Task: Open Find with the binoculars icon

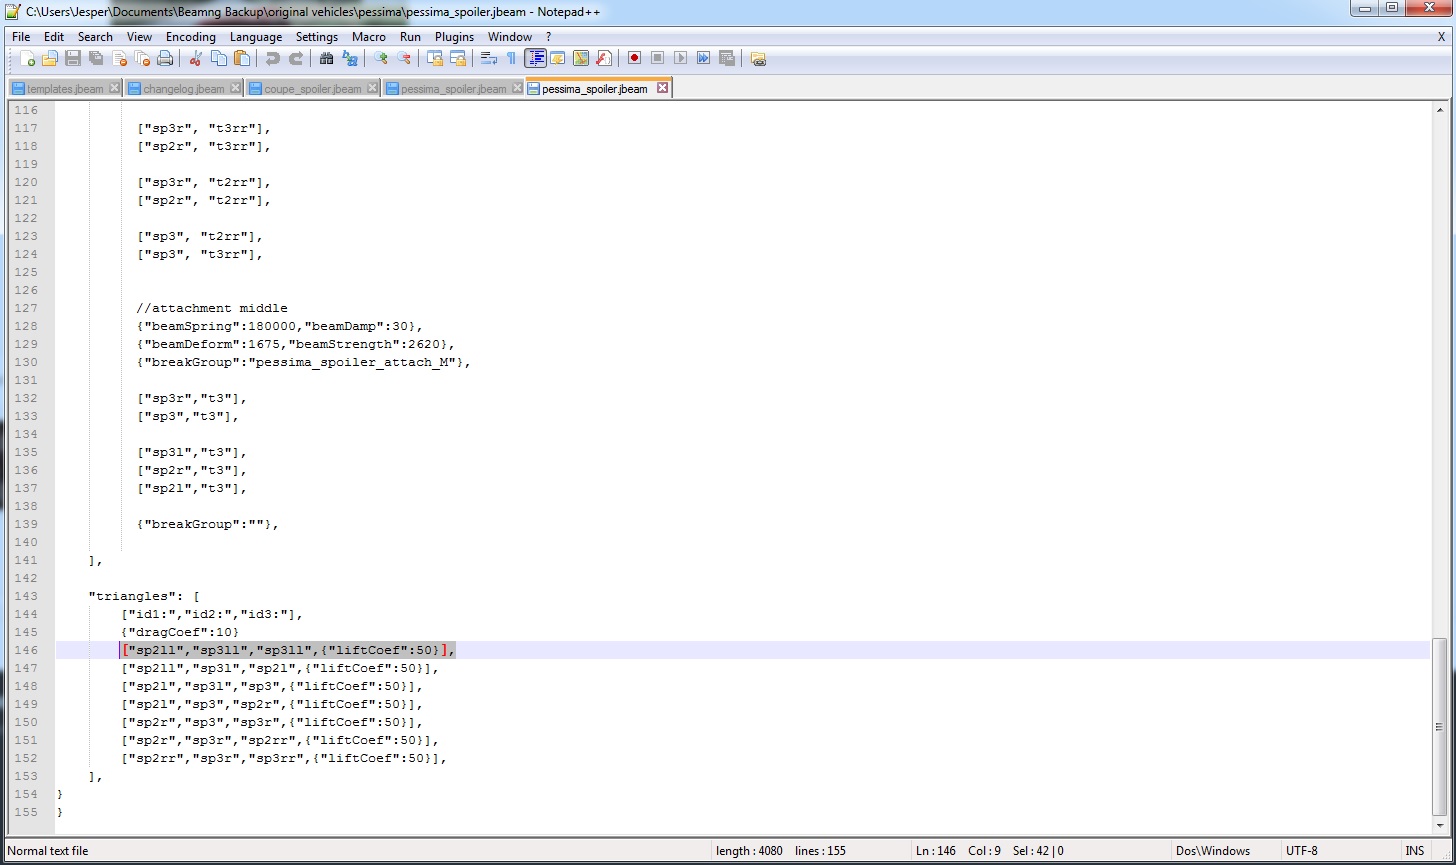Action: [326, 58]
